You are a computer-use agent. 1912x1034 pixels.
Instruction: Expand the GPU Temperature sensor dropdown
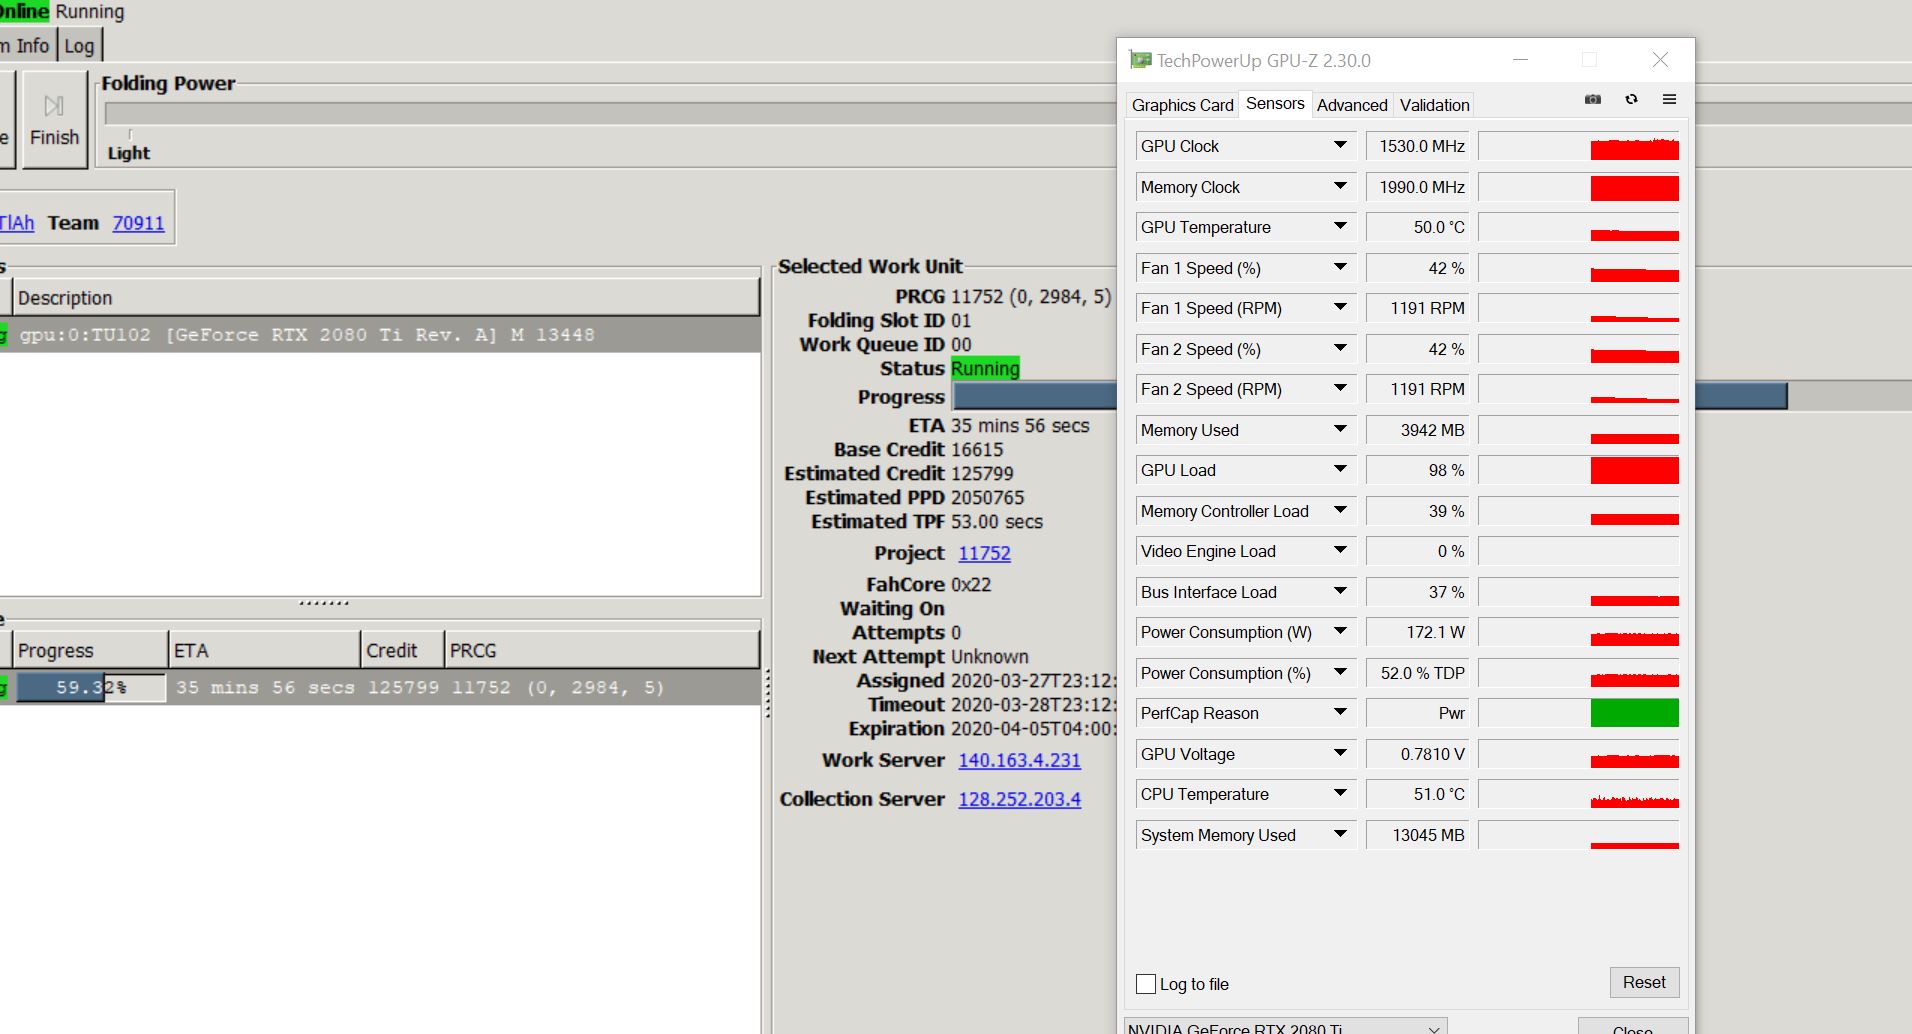pyautogui.click(x=1340, y=227)
